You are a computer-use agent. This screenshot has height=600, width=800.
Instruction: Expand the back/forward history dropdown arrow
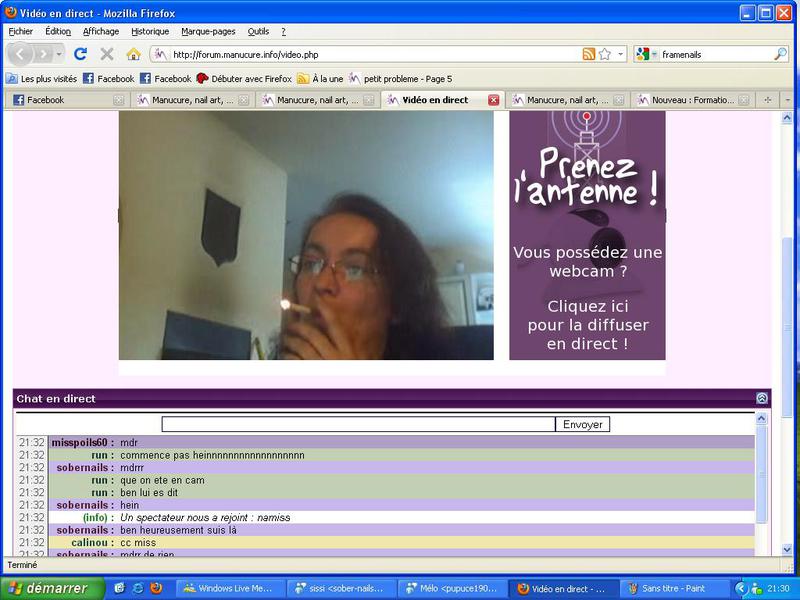[x=61, y=54]
